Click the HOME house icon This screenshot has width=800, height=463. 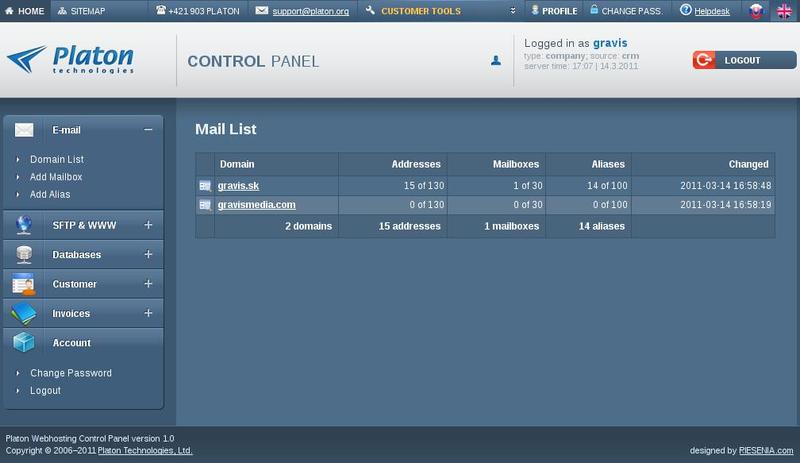point(9,11)
